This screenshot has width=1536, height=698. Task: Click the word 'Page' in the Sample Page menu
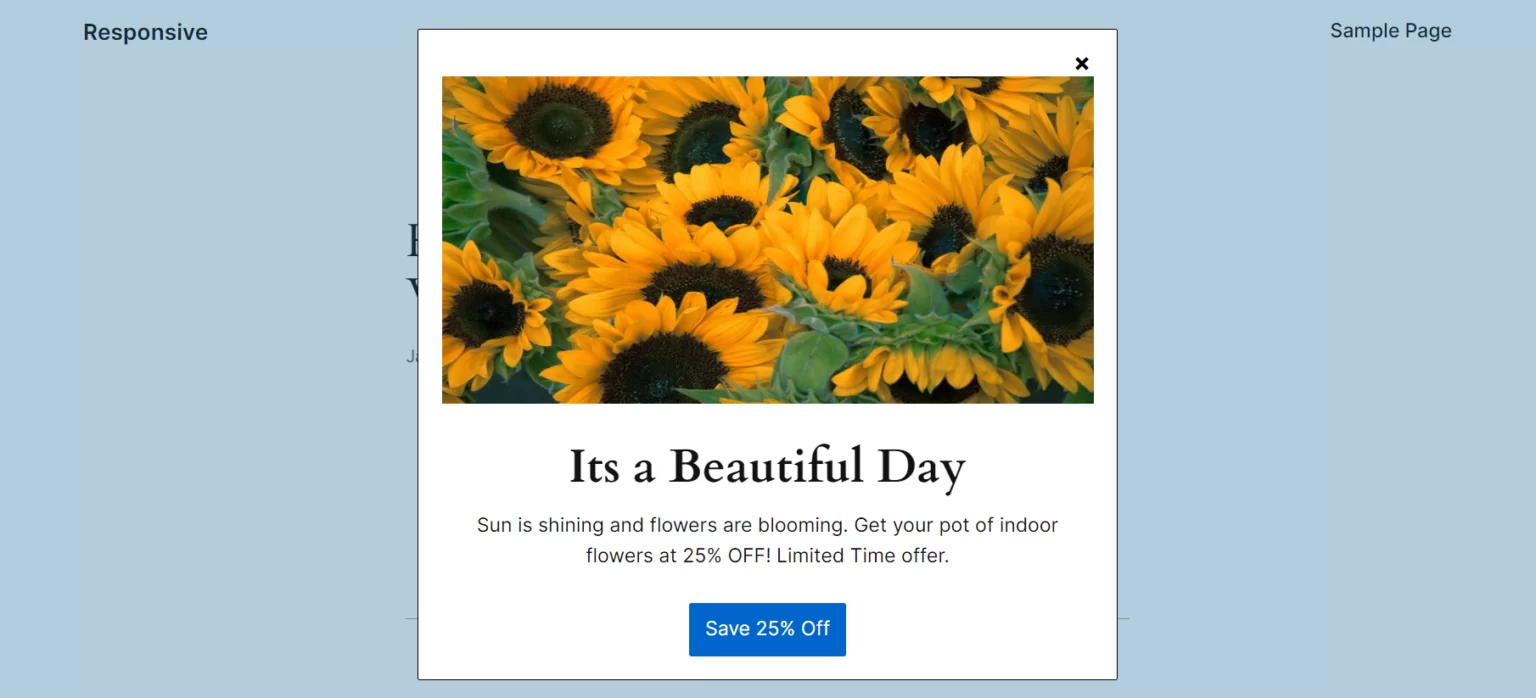click(x=1427, y=31)
